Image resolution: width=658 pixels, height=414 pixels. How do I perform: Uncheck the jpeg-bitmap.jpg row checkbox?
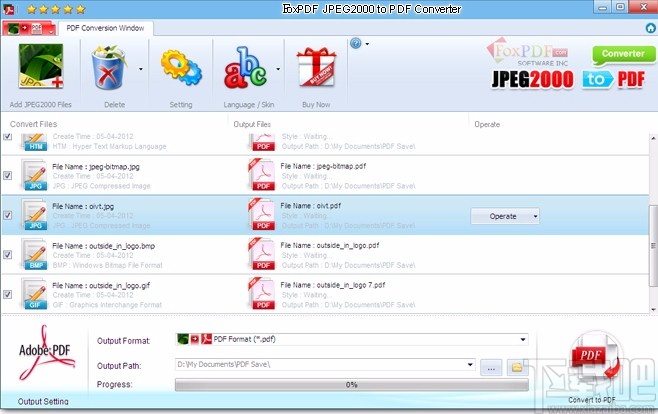(x=8, y=175)
